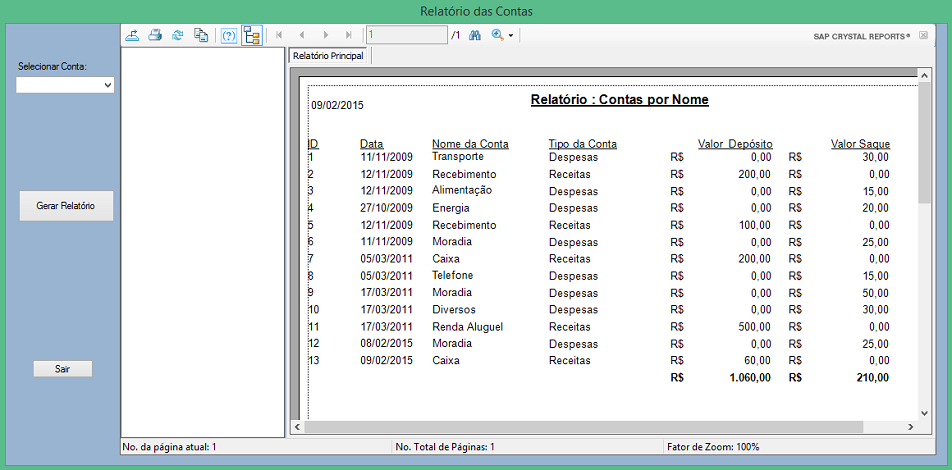Click the 500,00 deposit value
The width and height of the screenshot is (952, 470).
point(755,327)
